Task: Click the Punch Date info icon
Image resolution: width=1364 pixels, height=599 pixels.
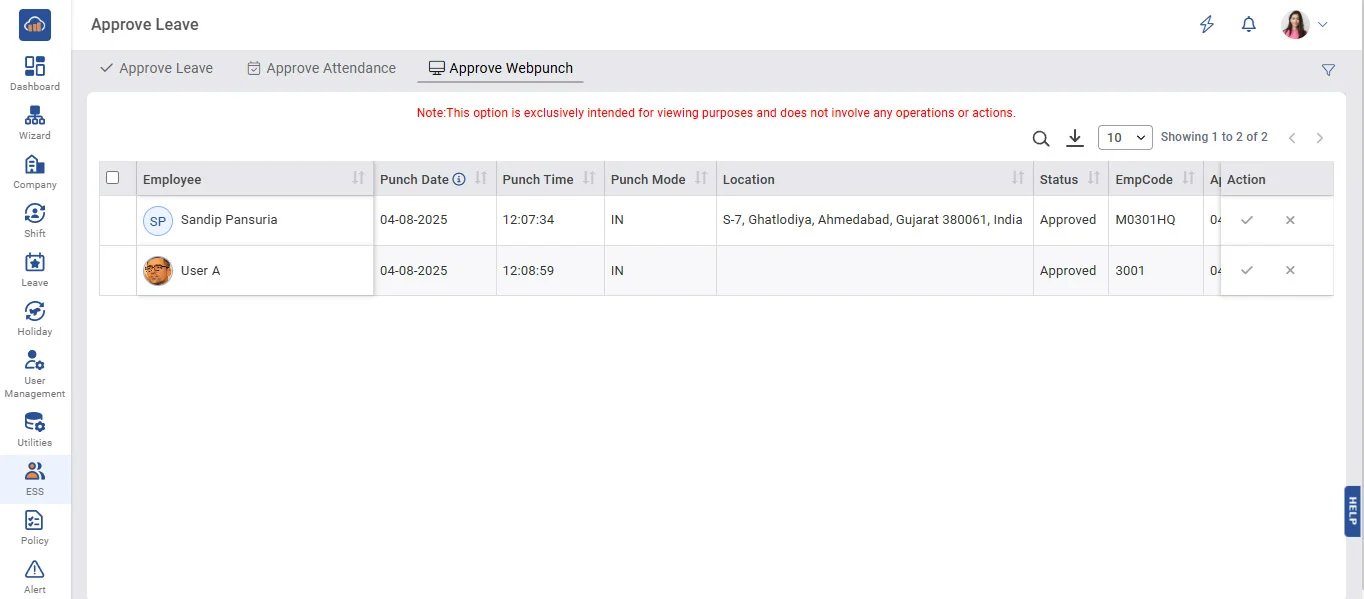Action: coord(459,180)
